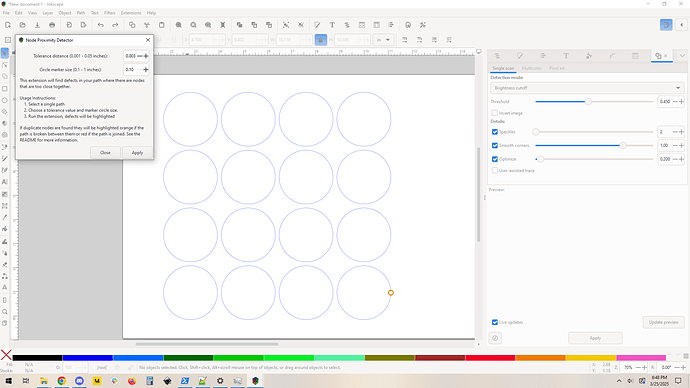Click Google Chrome icon in taskbar
690x388 pixels.
click(62, 381)
